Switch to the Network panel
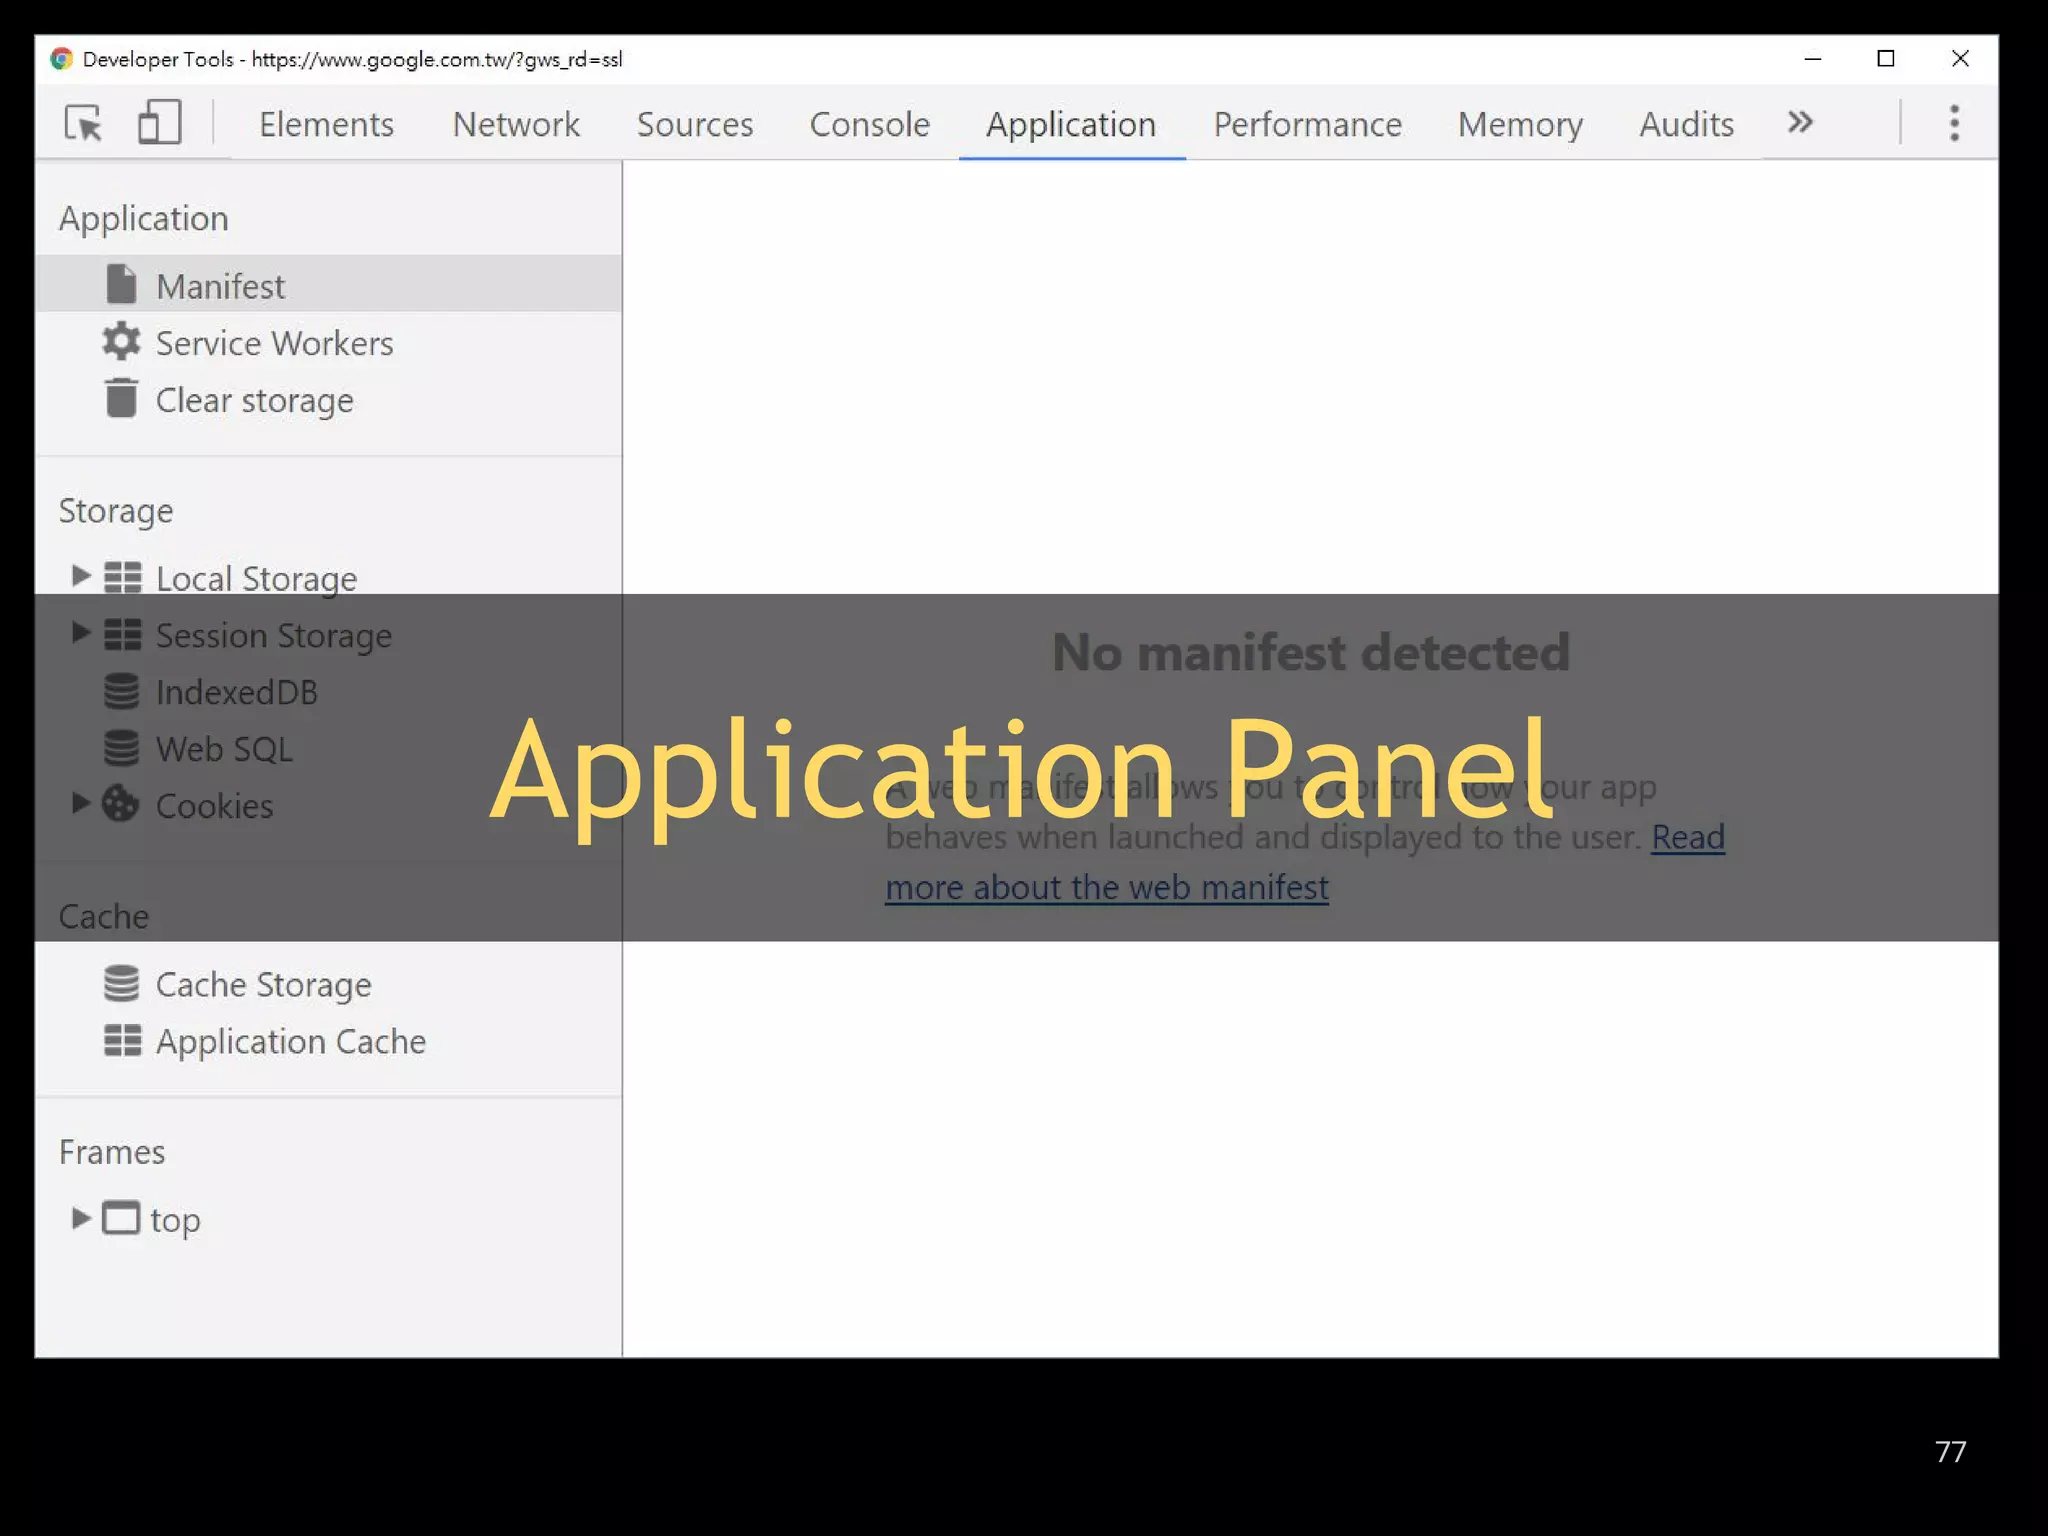Image resolution: width=2048 pixels, height=1536 pixels. (515, 124)
